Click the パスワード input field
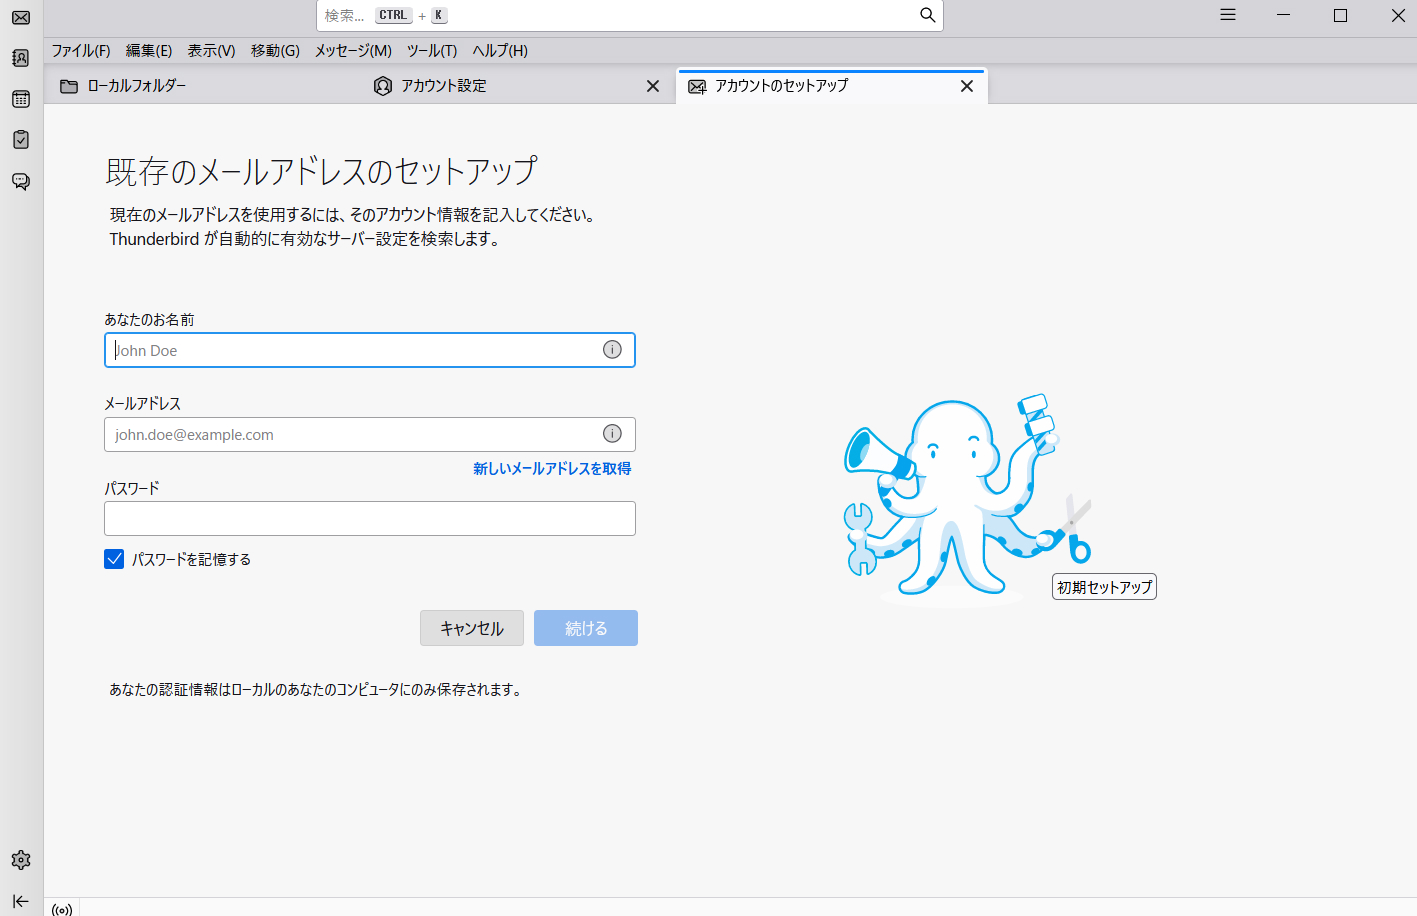This screenshot has width=1417, height=916. [x=370, y=518]
